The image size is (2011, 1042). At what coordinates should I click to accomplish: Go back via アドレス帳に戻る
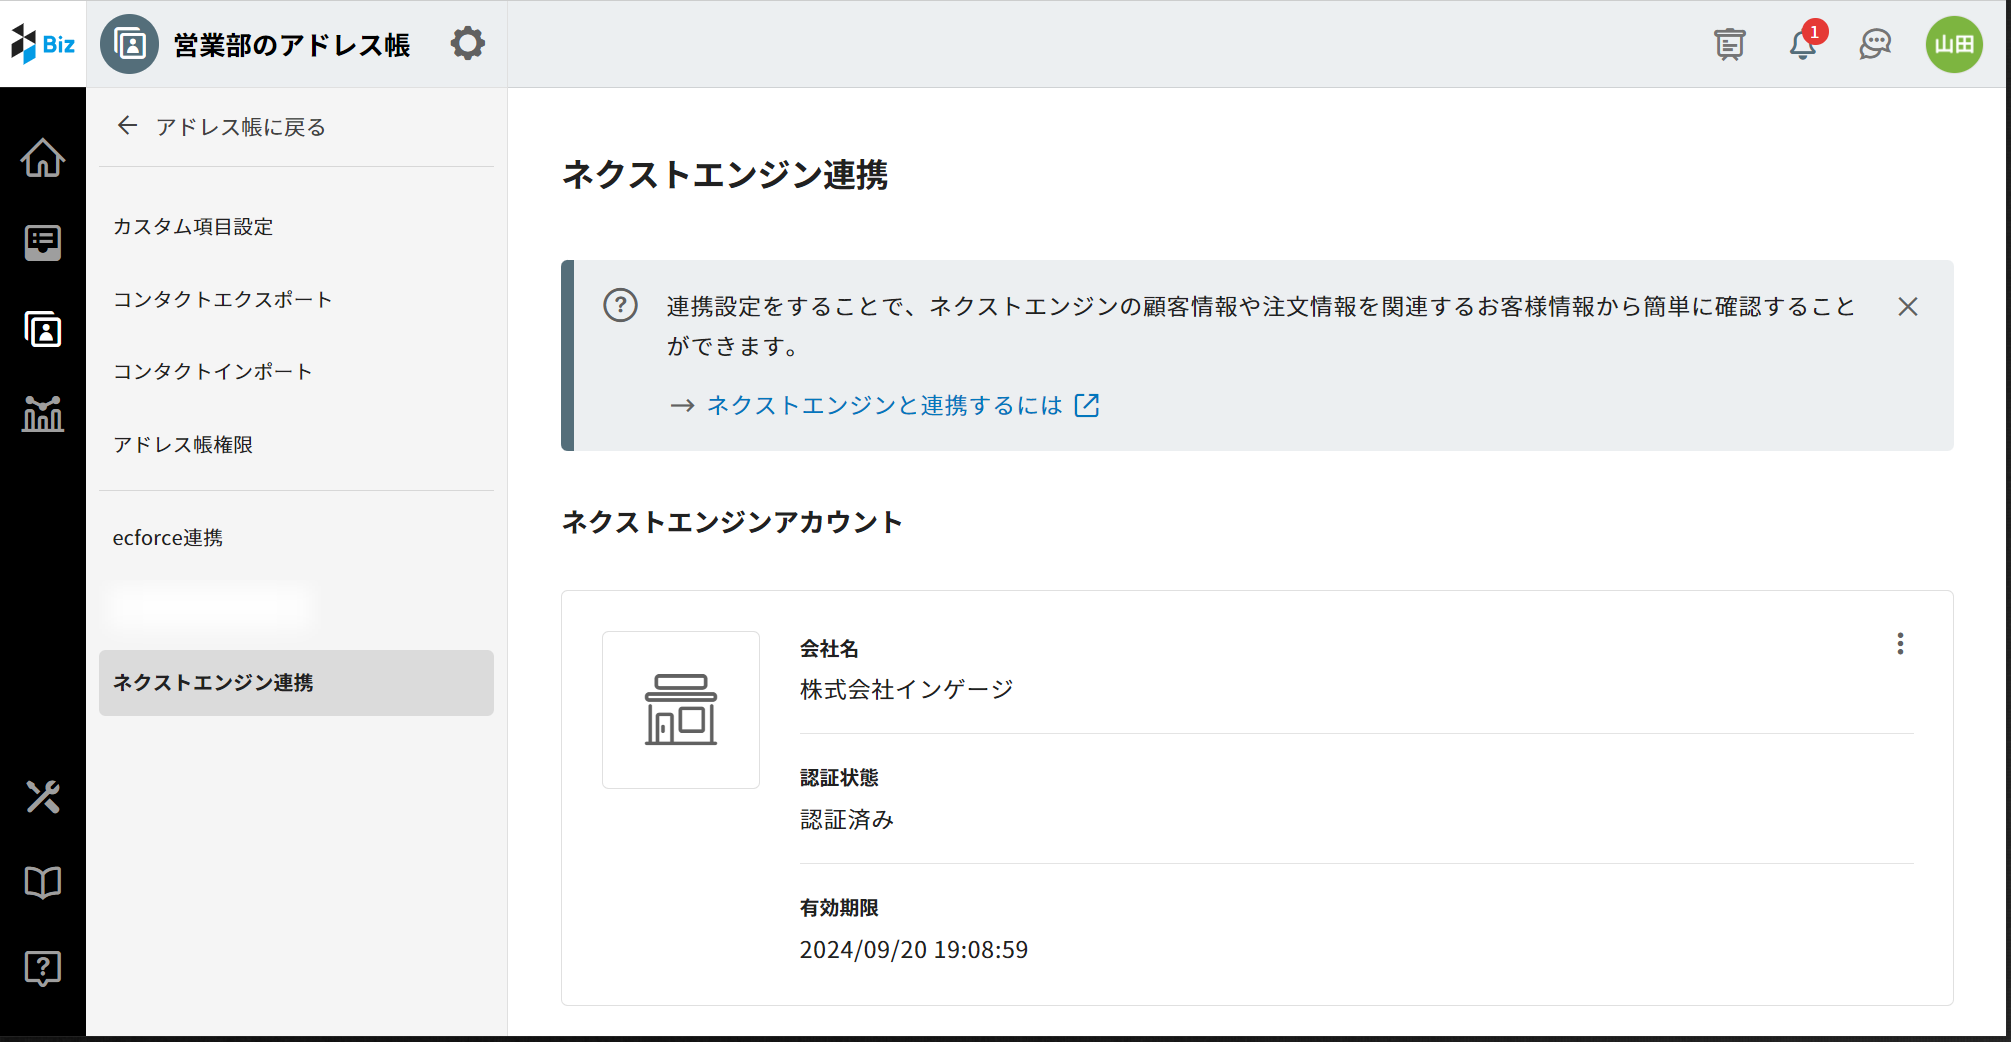[222, 127]
